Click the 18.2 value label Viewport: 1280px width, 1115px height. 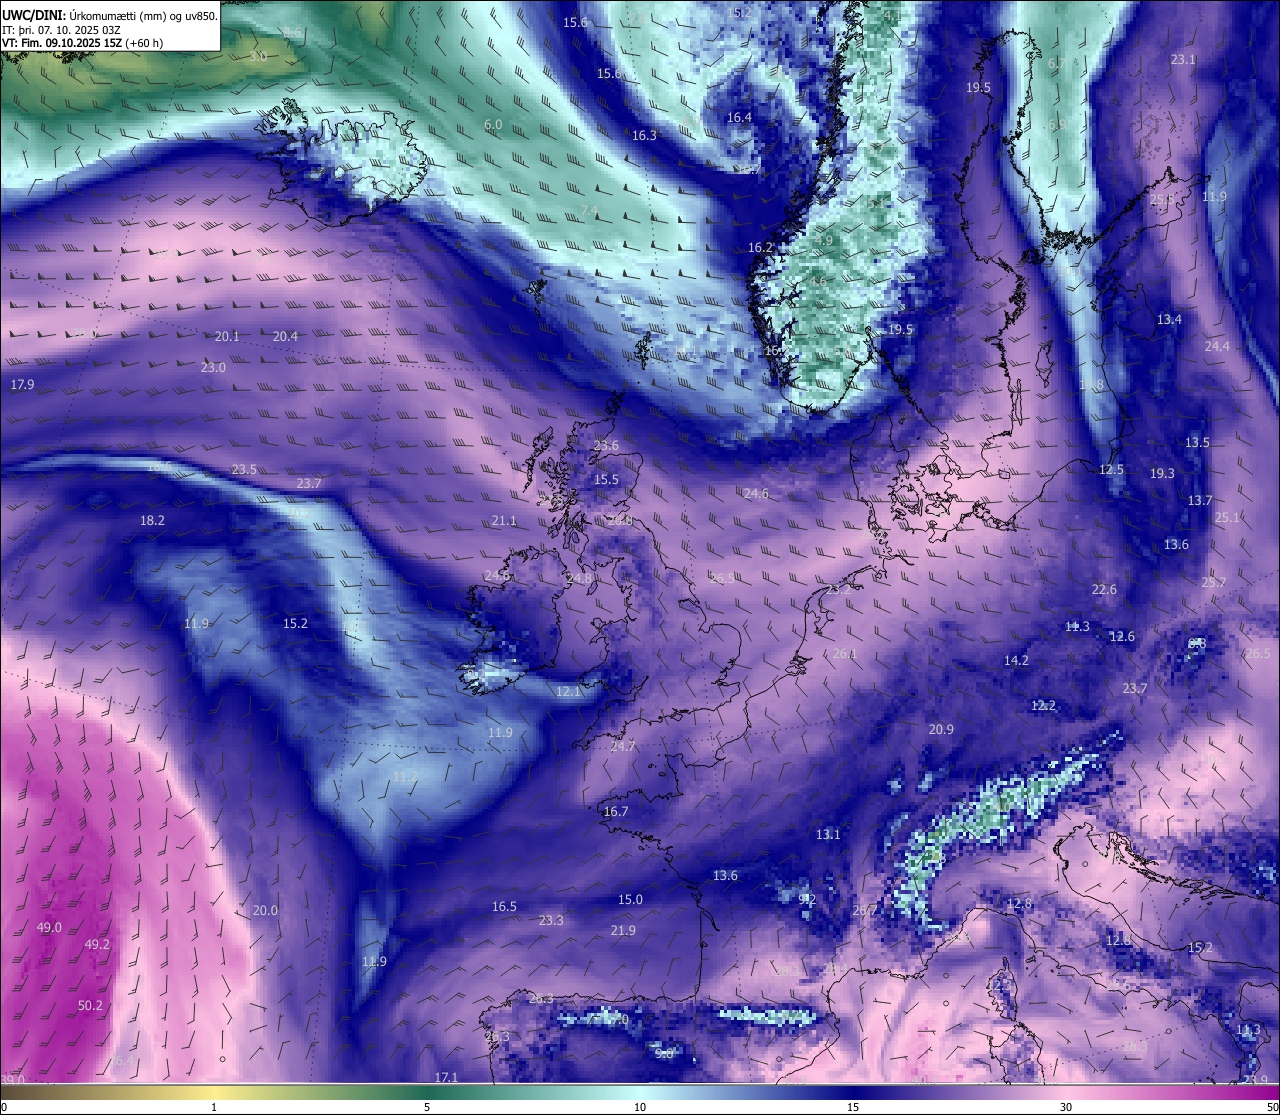(x=152, y=520)
